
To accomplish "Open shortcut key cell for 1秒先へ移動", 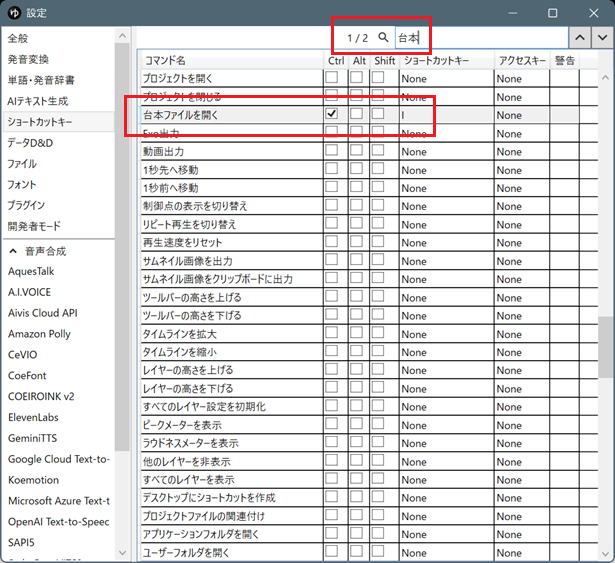I will [446, 170].
